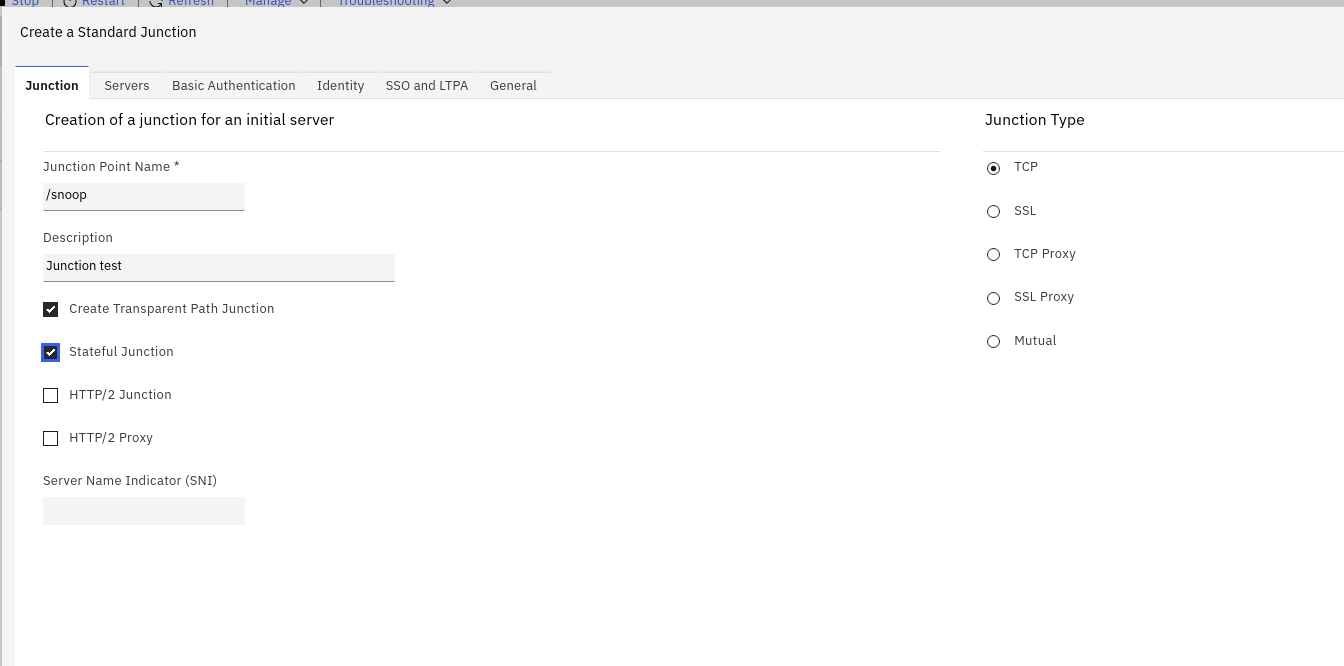This screenshot has height=666, width=1344.
Task: Open the Basic Authentication tab
Action: tap(233, 85)
